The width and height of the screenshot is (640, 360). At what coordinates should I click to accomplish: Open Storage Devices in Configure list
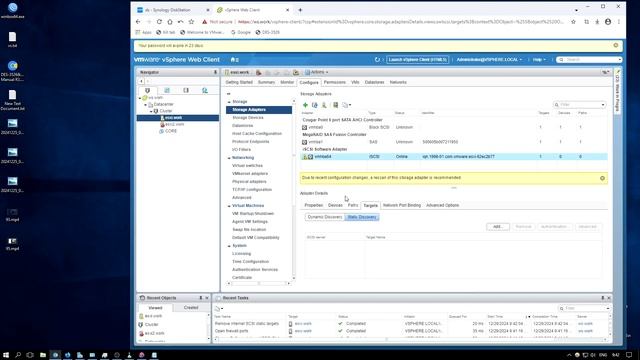[248, 118]
